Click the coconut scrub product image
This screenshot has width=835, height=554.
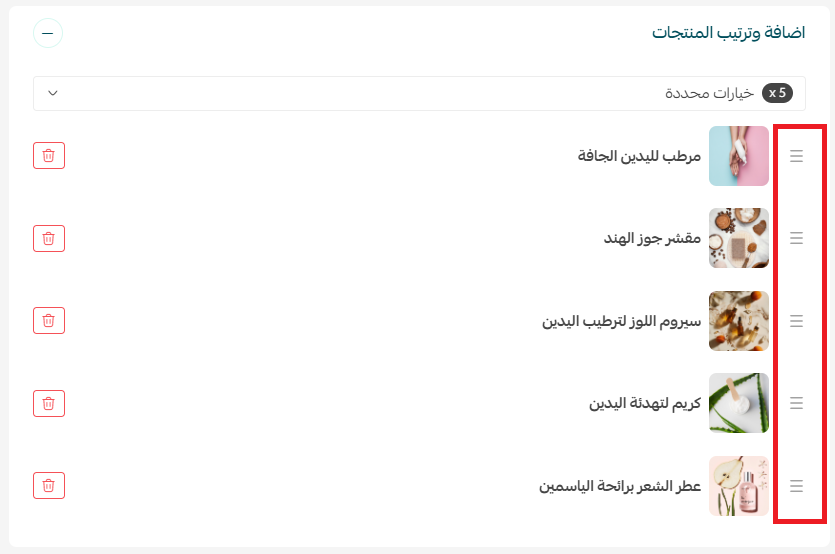pos(739,238)
